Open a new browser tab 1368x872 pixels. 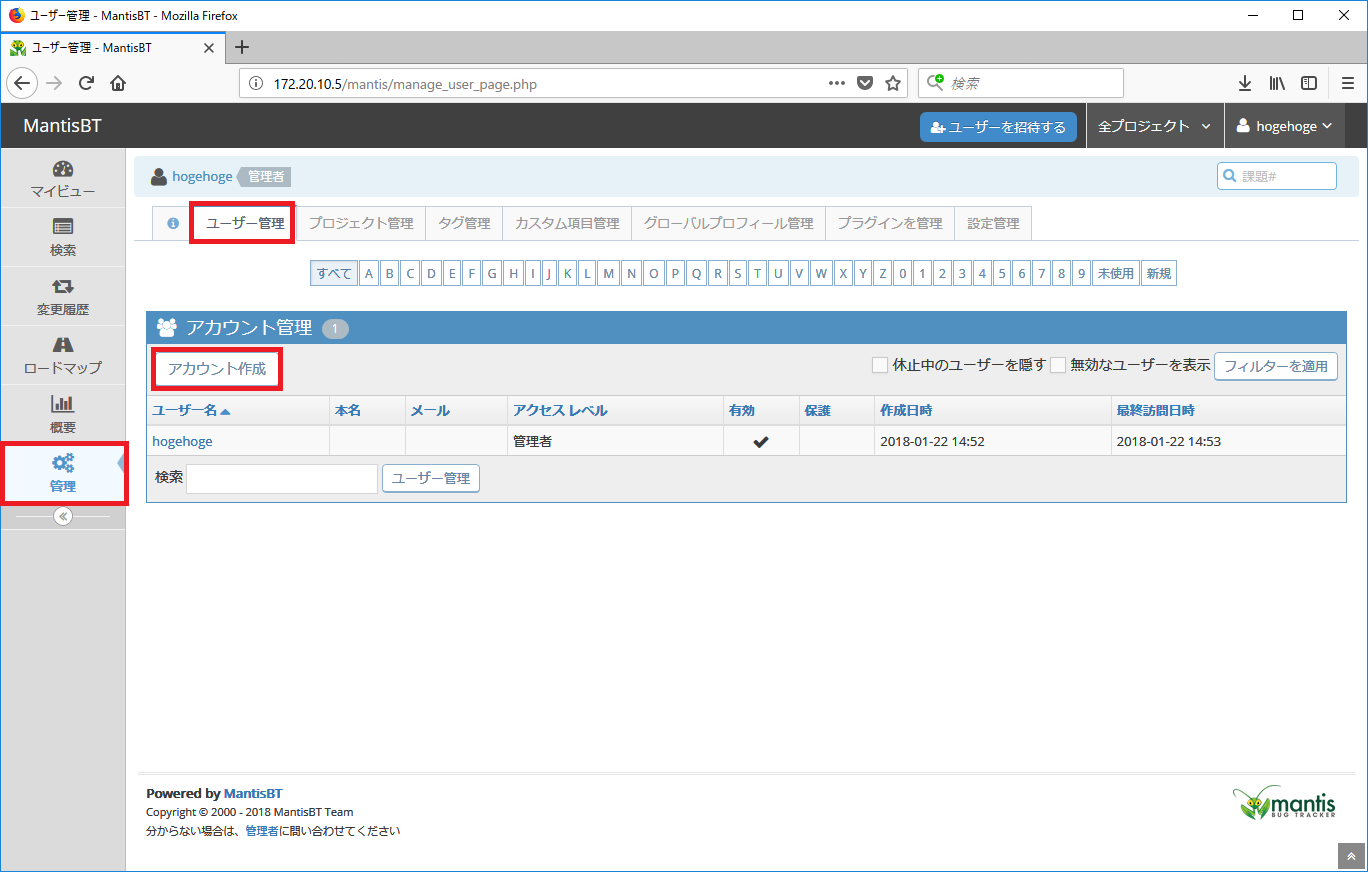coord(241,47)
